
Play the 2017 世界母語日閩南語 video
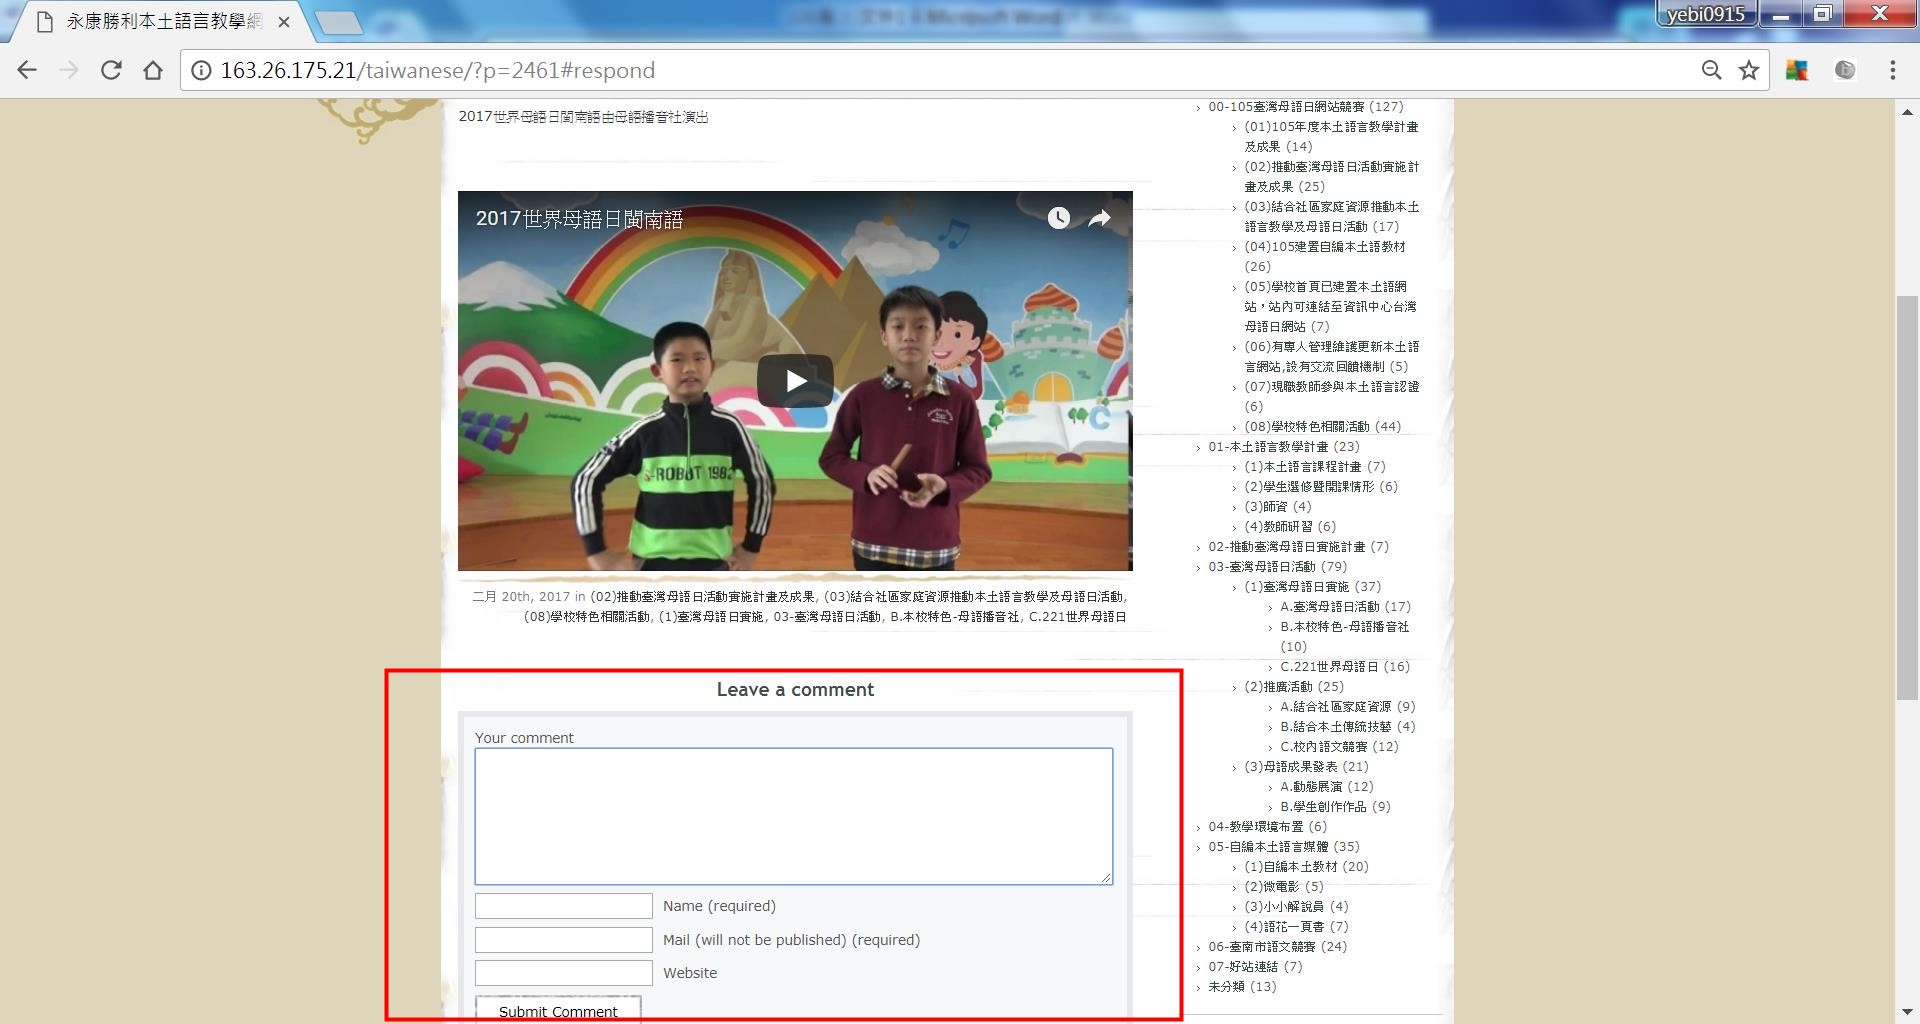tap(795, 381)
